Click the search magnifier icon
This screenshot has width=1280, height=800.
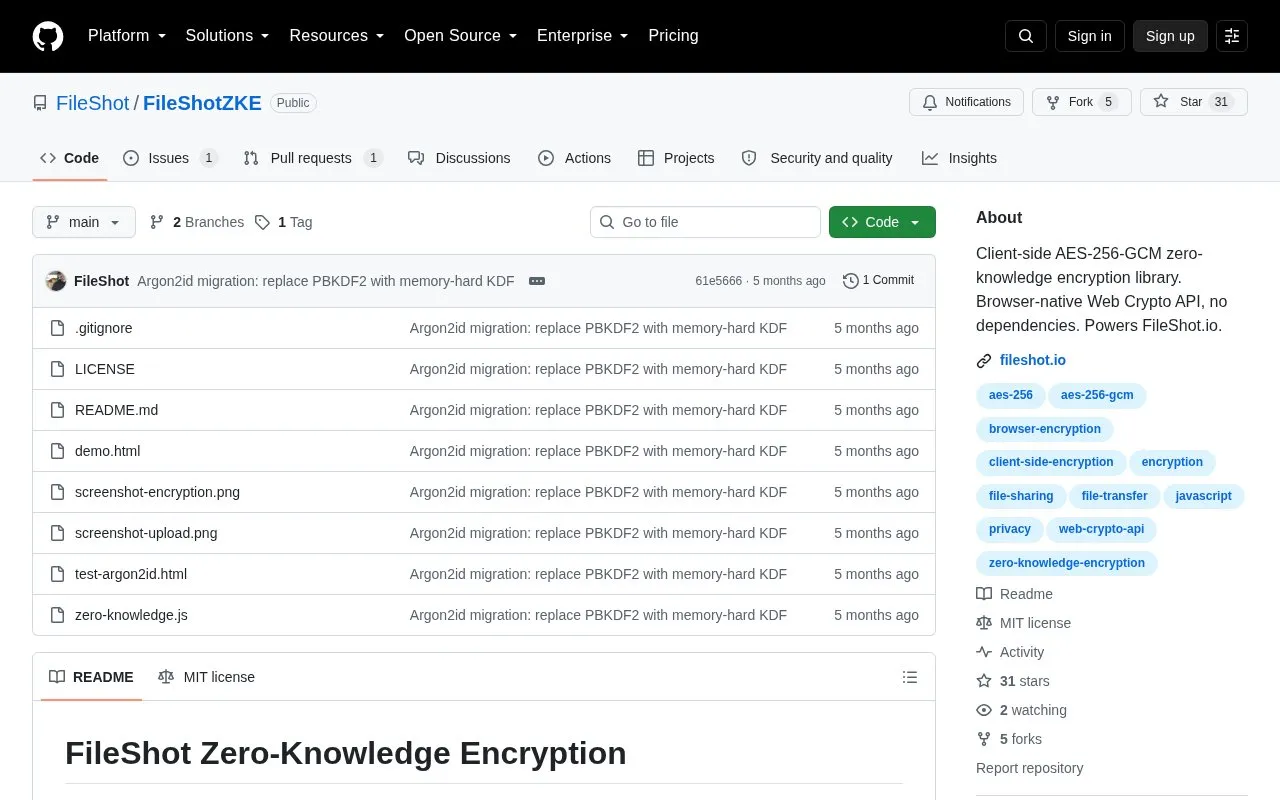click(x=1026, y=36)
